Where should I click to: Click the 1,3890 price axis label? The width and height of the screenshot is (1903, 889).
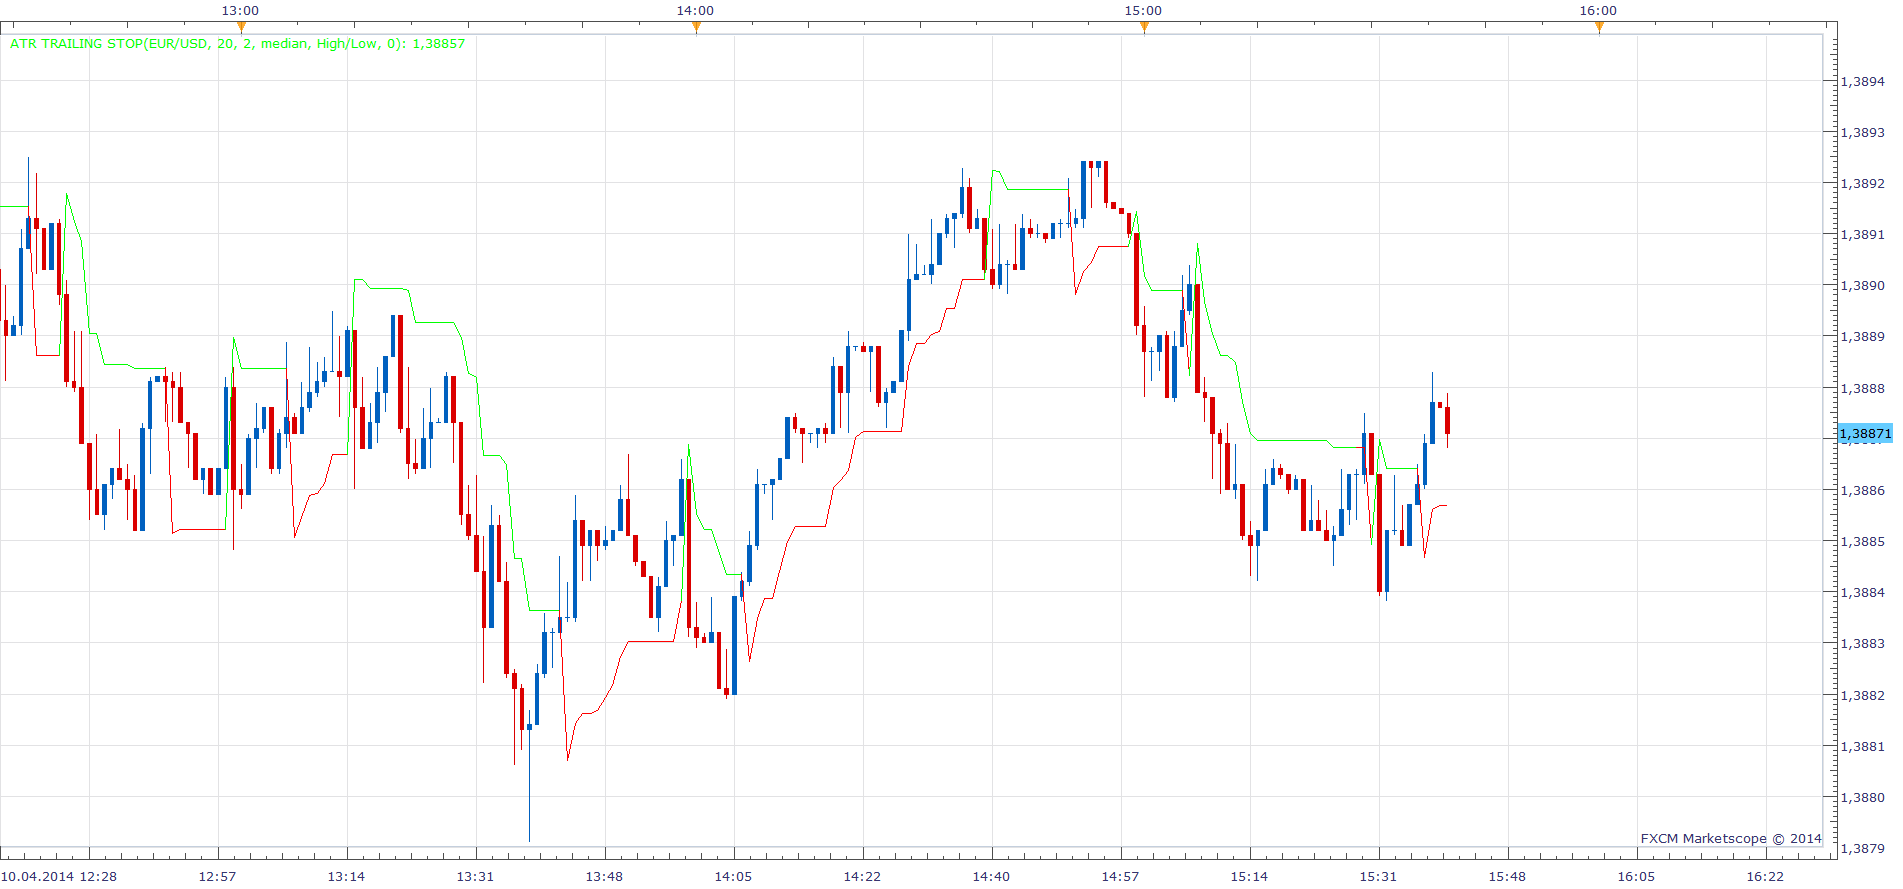[1863, 286]
